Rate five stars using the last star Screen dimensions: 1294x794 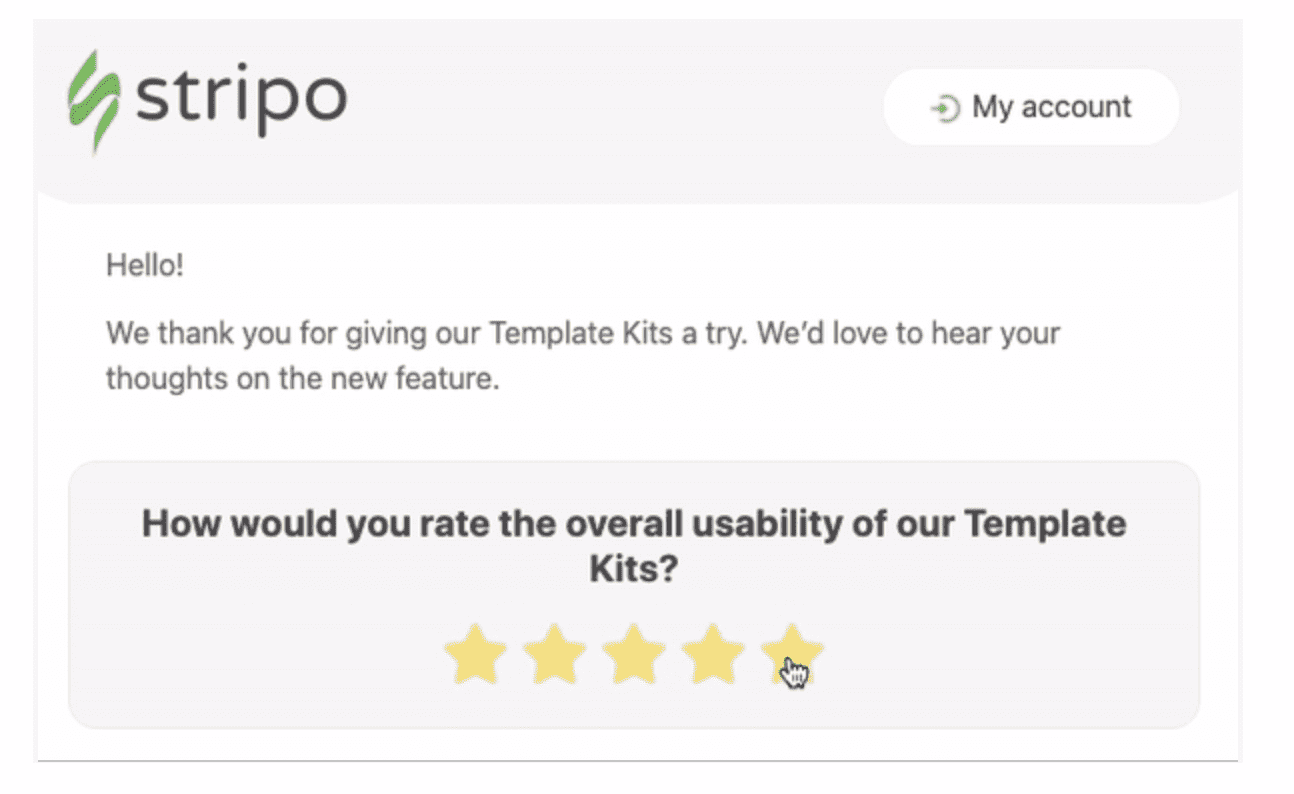[x=792, y=652]
